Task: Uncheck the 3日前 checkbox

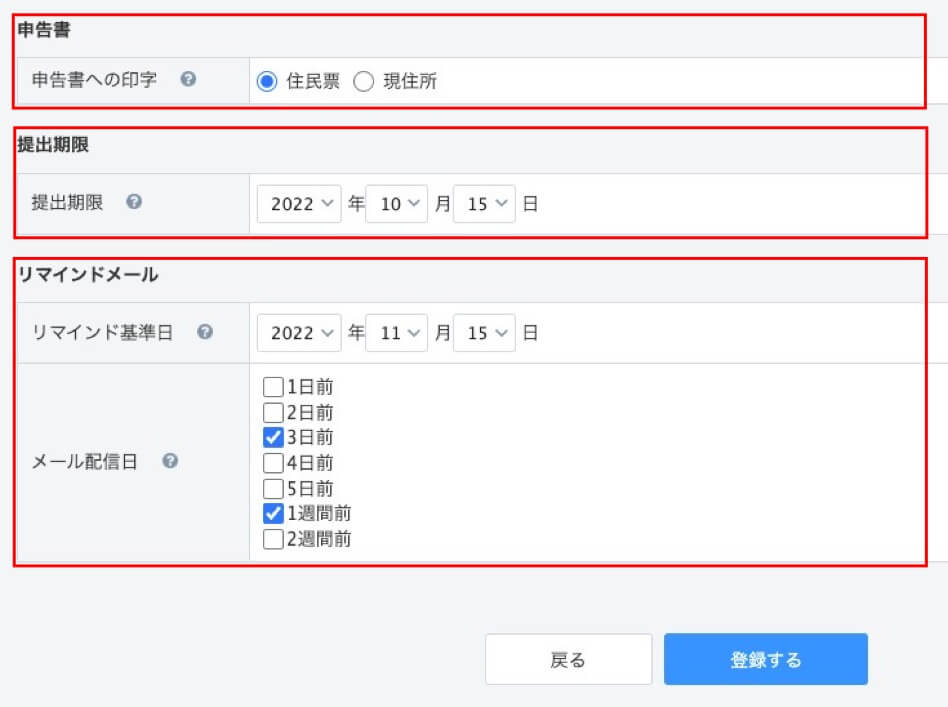Action: tap(272, 437)
